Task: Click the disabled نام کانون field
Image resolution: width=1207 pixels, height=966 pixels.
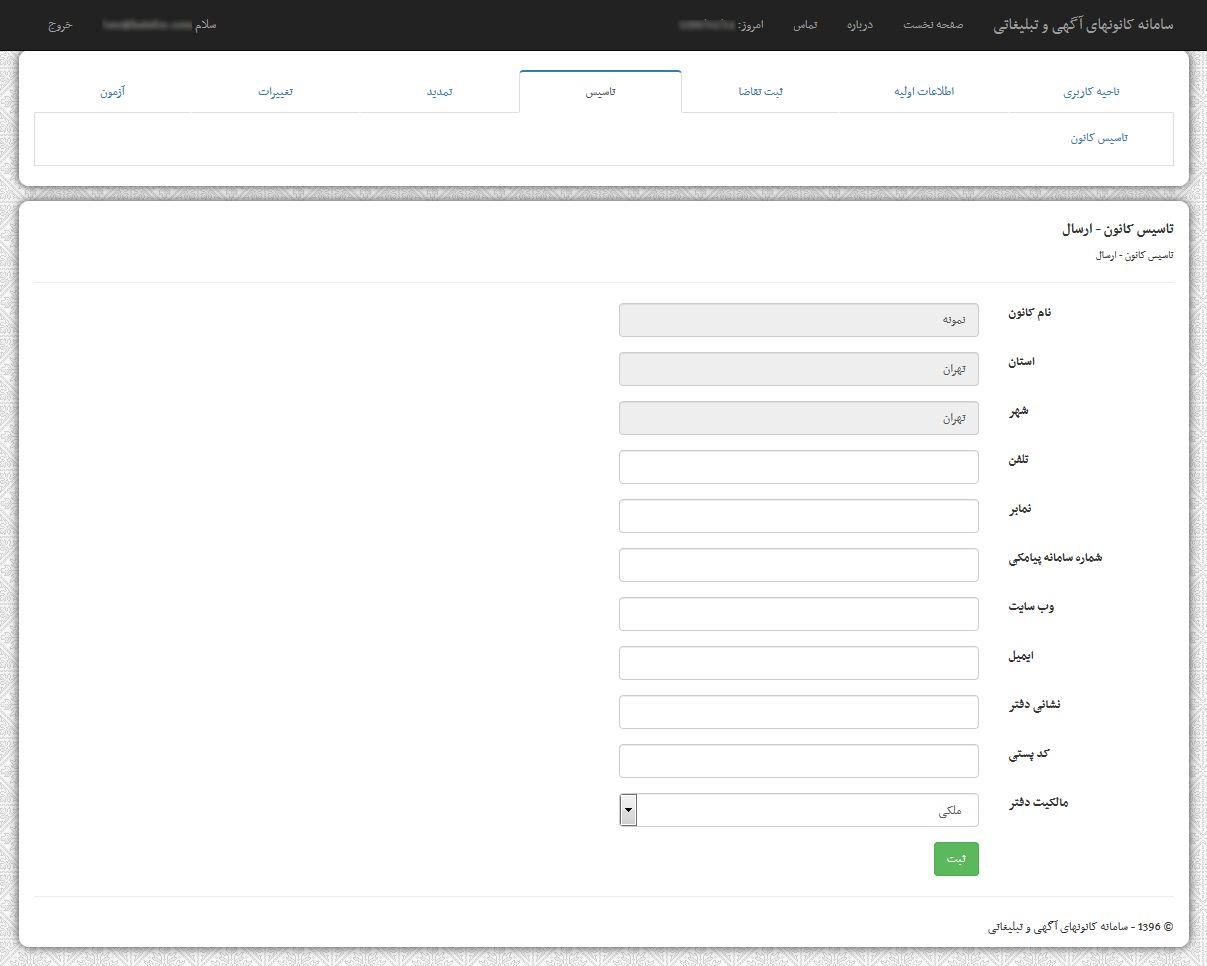Action: (799, 320)
